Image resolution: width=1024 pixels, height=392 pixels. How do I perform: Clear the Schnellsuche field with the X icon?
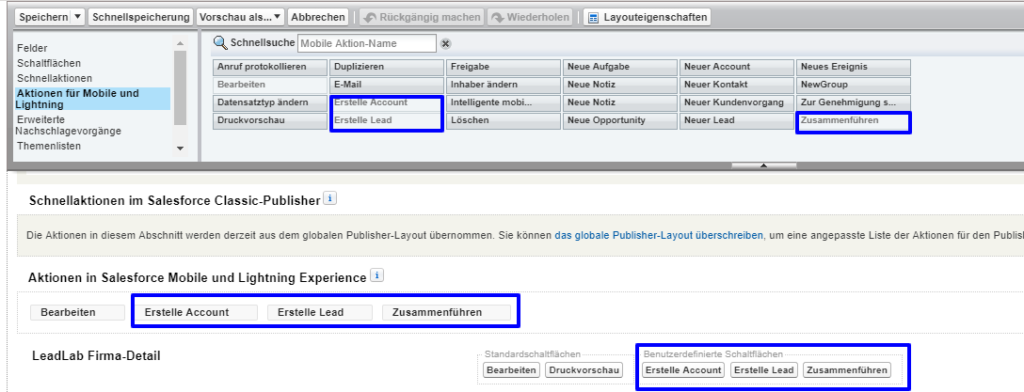point(445,44)
